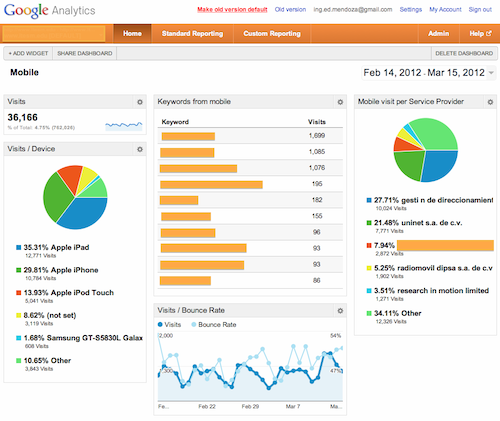Viewport: 500px width, 421px height.
Task: Click the 10.65% Other legend swatch
Action: [x=19, y=361]
